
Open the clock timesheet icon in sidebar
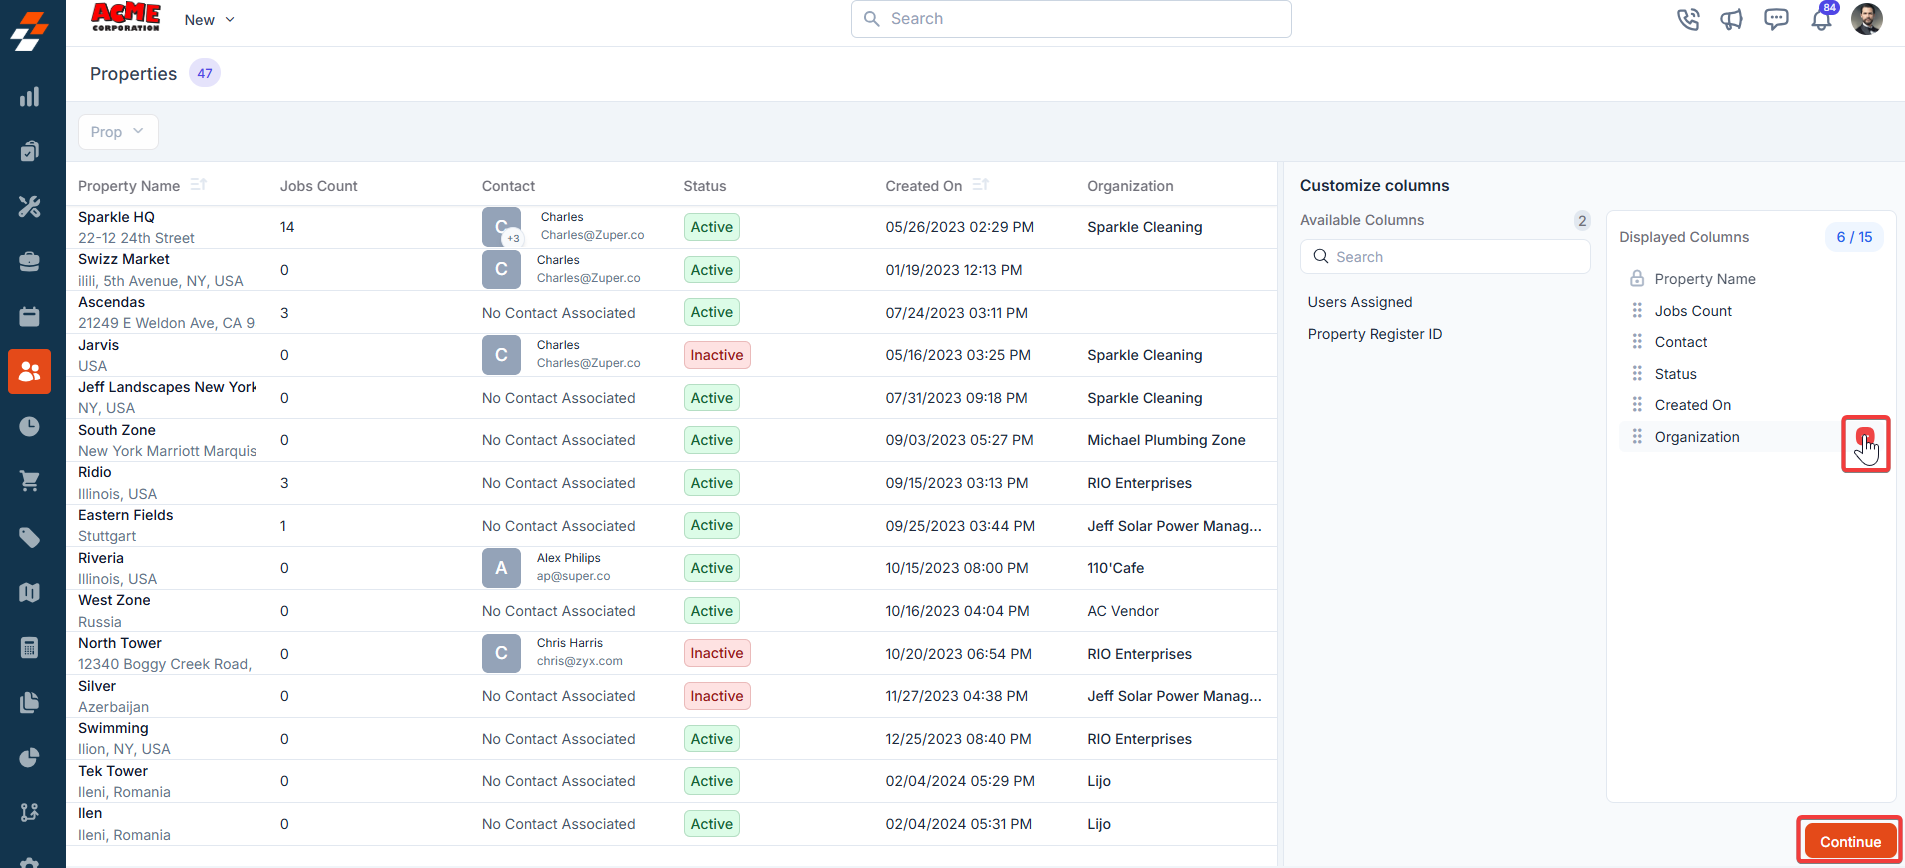tap(30, 427)
